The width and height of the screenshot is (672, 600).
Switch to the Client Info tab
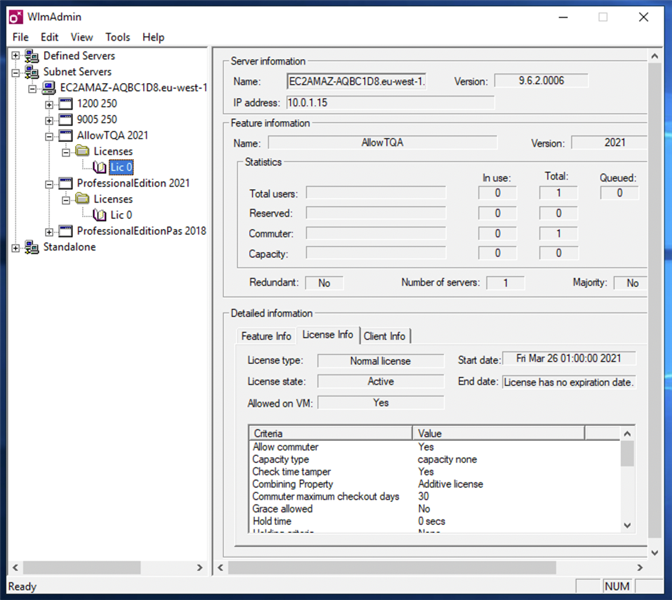click(384, 336)
